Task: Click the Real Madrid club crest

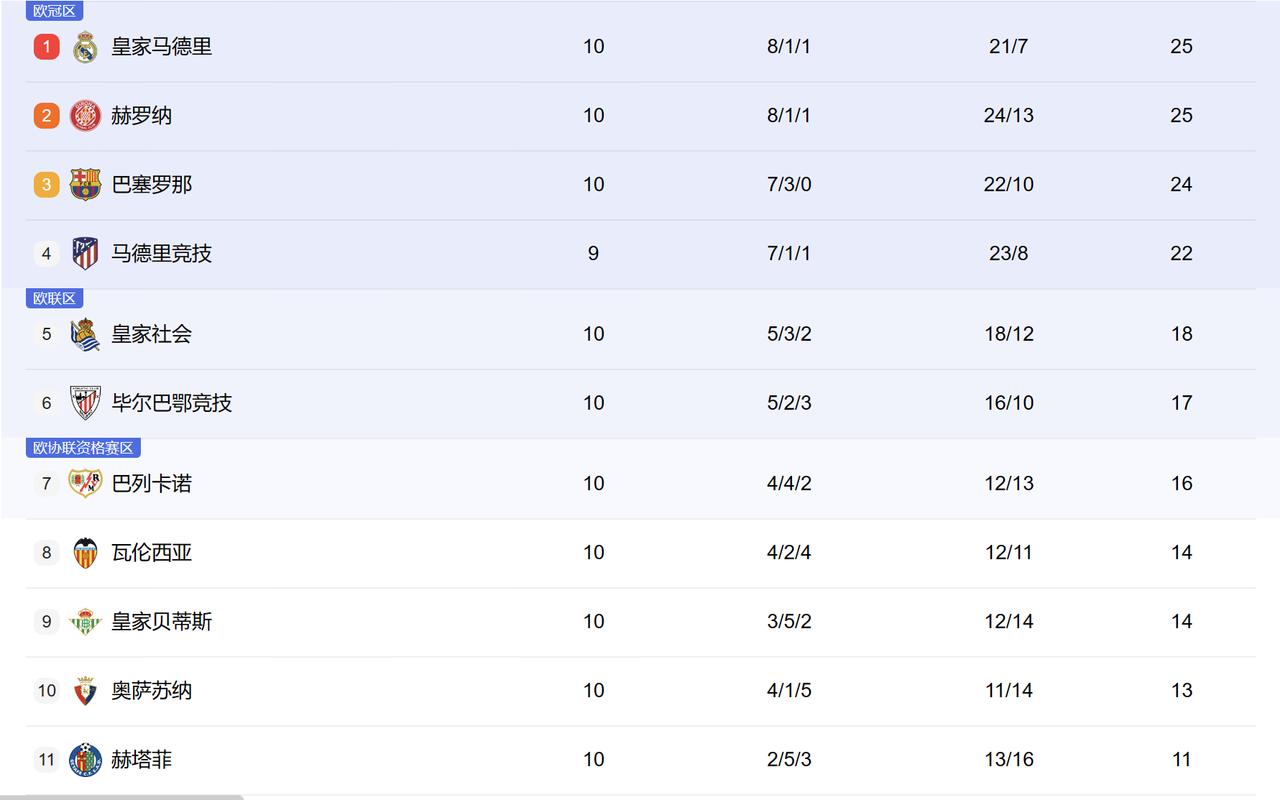Action: coord(85,47)
